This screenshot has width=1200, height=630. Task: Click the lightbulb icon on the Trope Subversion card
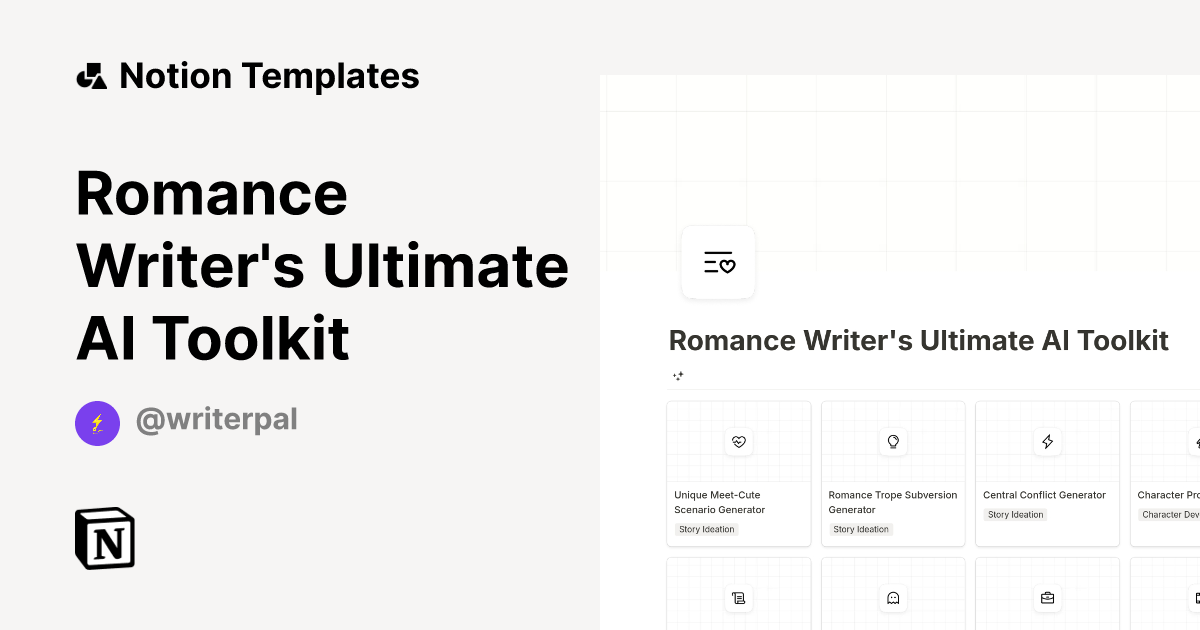tap(893, 441)
